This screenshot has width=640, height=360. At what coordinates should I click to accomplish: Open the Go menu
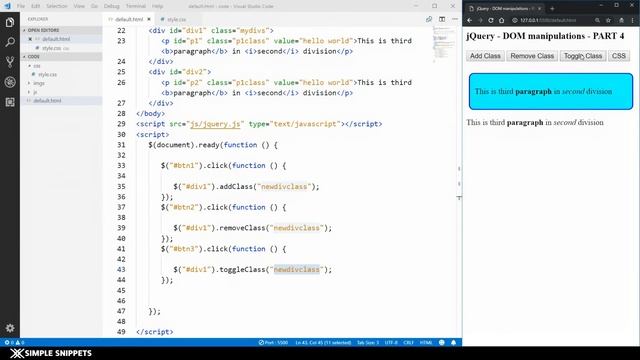click(x=94, y=6)
